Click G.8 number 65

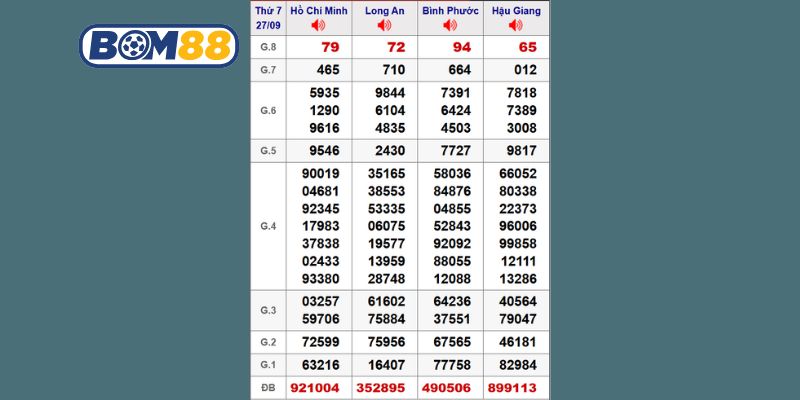528,47
